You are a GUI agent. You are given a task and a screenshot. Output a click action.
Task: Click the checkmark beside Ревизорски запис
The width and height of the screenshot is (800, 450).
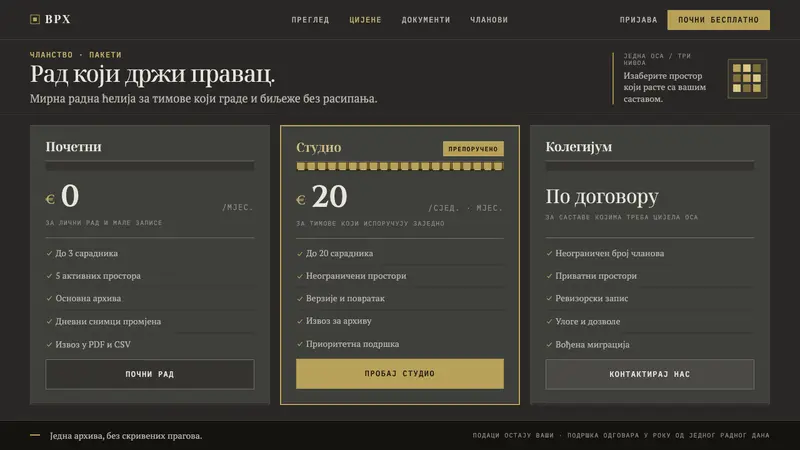pyautogui.click(x=549, y=298)
